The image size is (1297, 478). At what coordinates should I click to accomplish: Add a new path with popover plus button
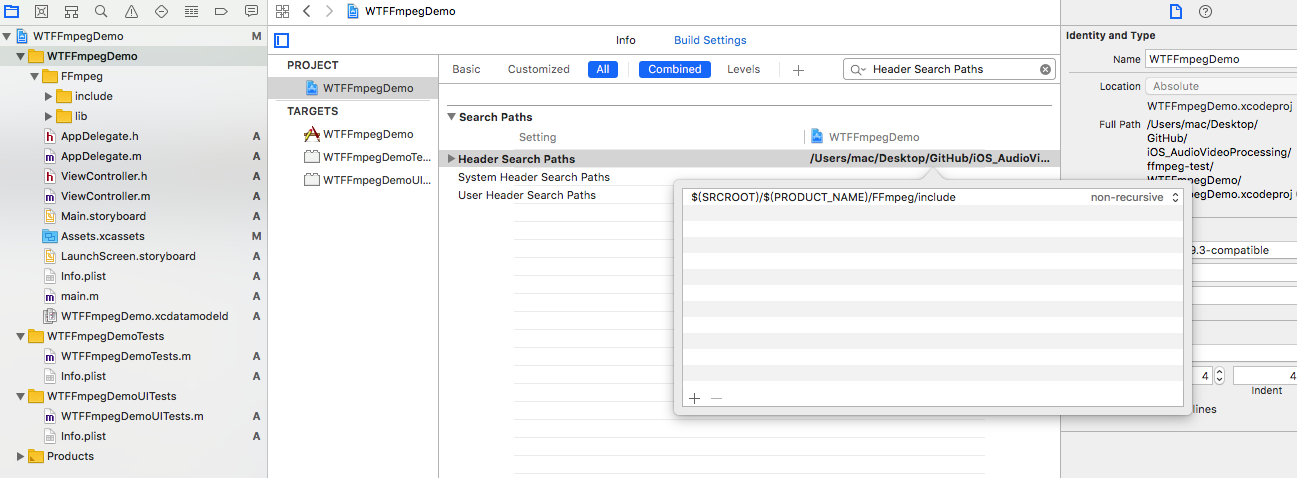tap(694, 398)
